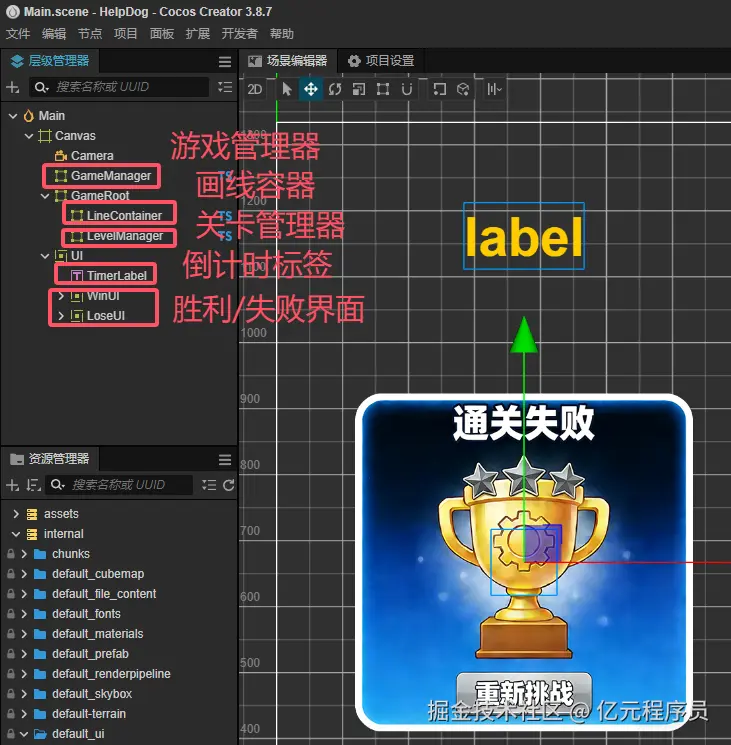Viewport: 731px width, 745px height.
Task: Collapse all folders icon in Assets panel
Action: point(209,485)
